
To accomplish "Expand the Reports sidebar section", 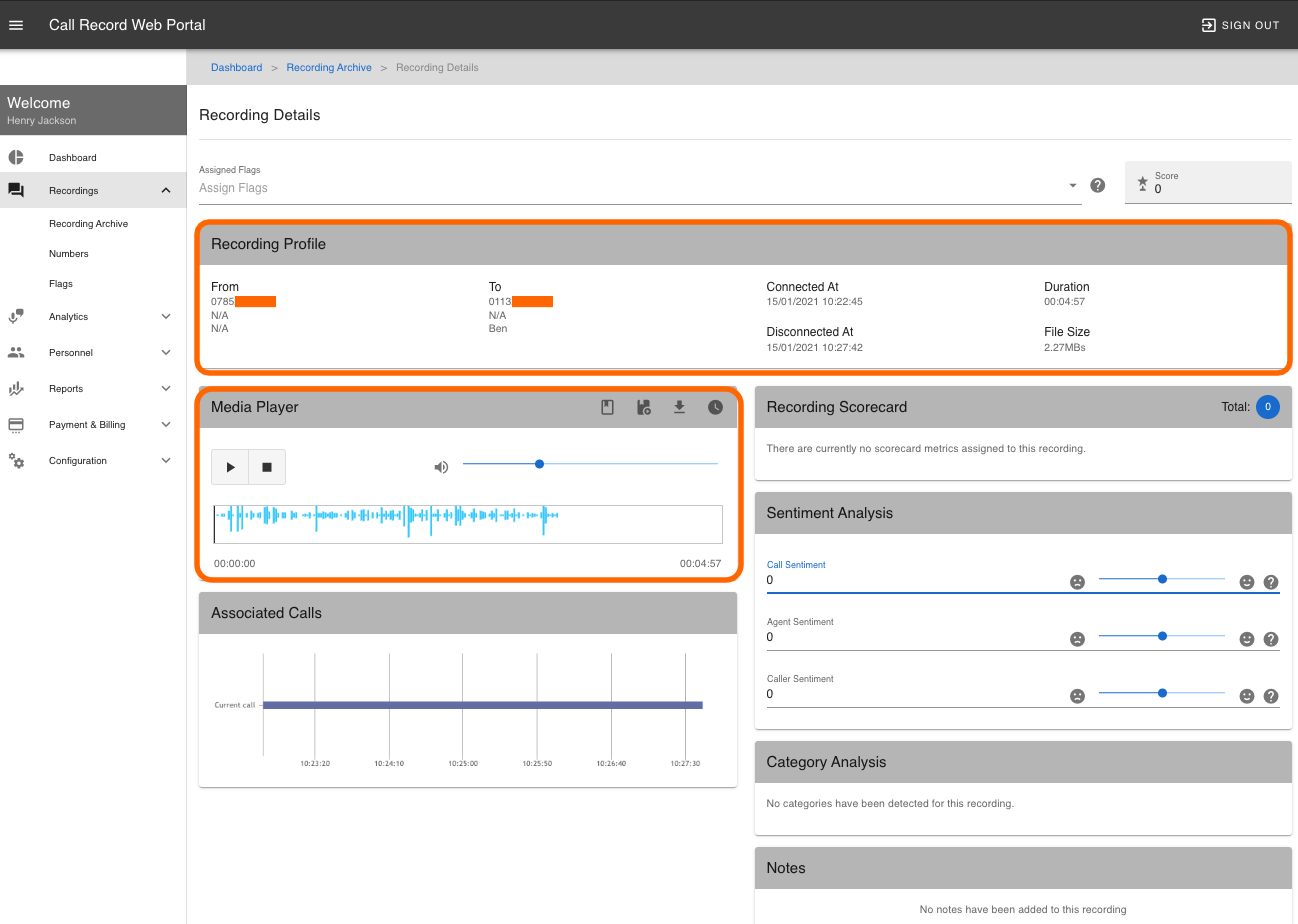I will pos(93,389).
